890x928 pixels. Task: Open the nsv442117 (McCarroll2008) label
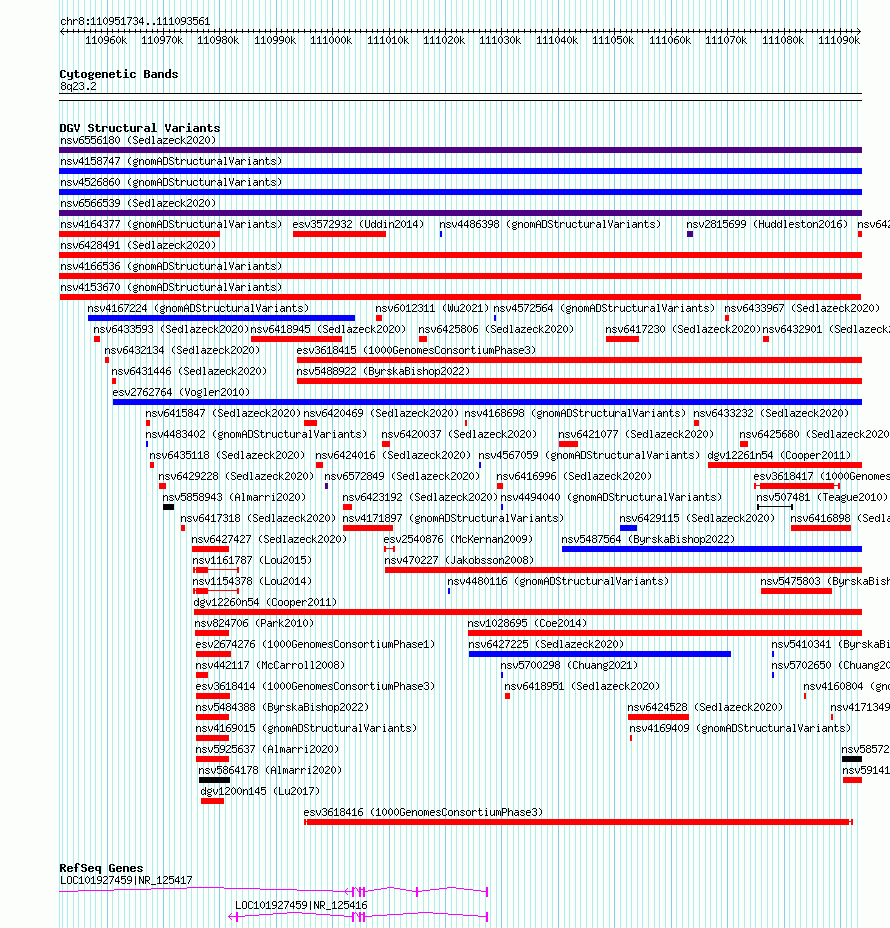(270, 665)
